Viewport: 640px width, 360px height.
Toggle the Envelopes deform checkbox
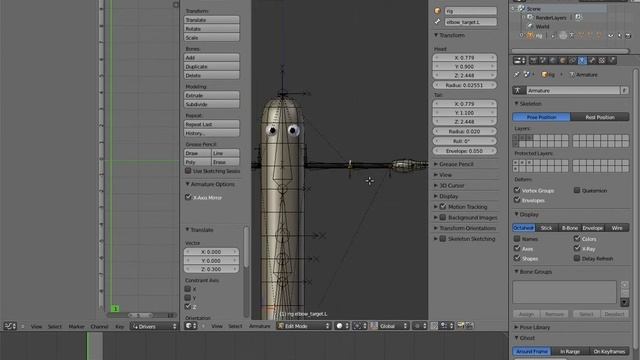point(517,200)
